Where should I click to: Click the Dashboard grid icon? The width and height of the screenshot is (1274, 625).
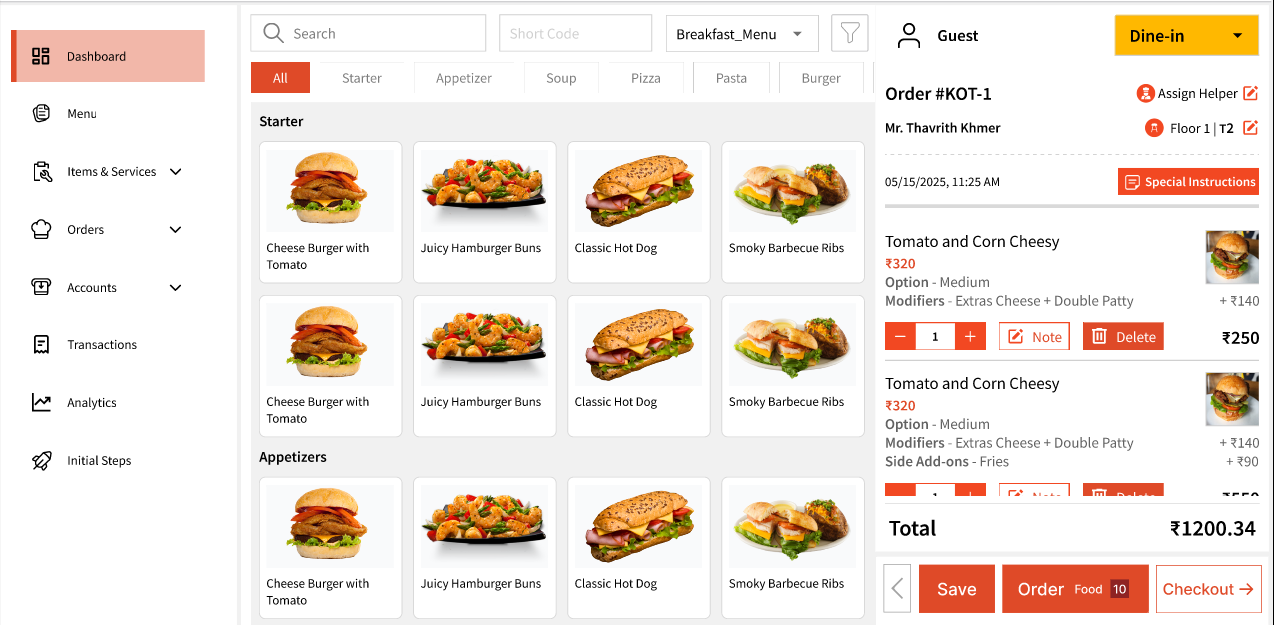(41, 56)
